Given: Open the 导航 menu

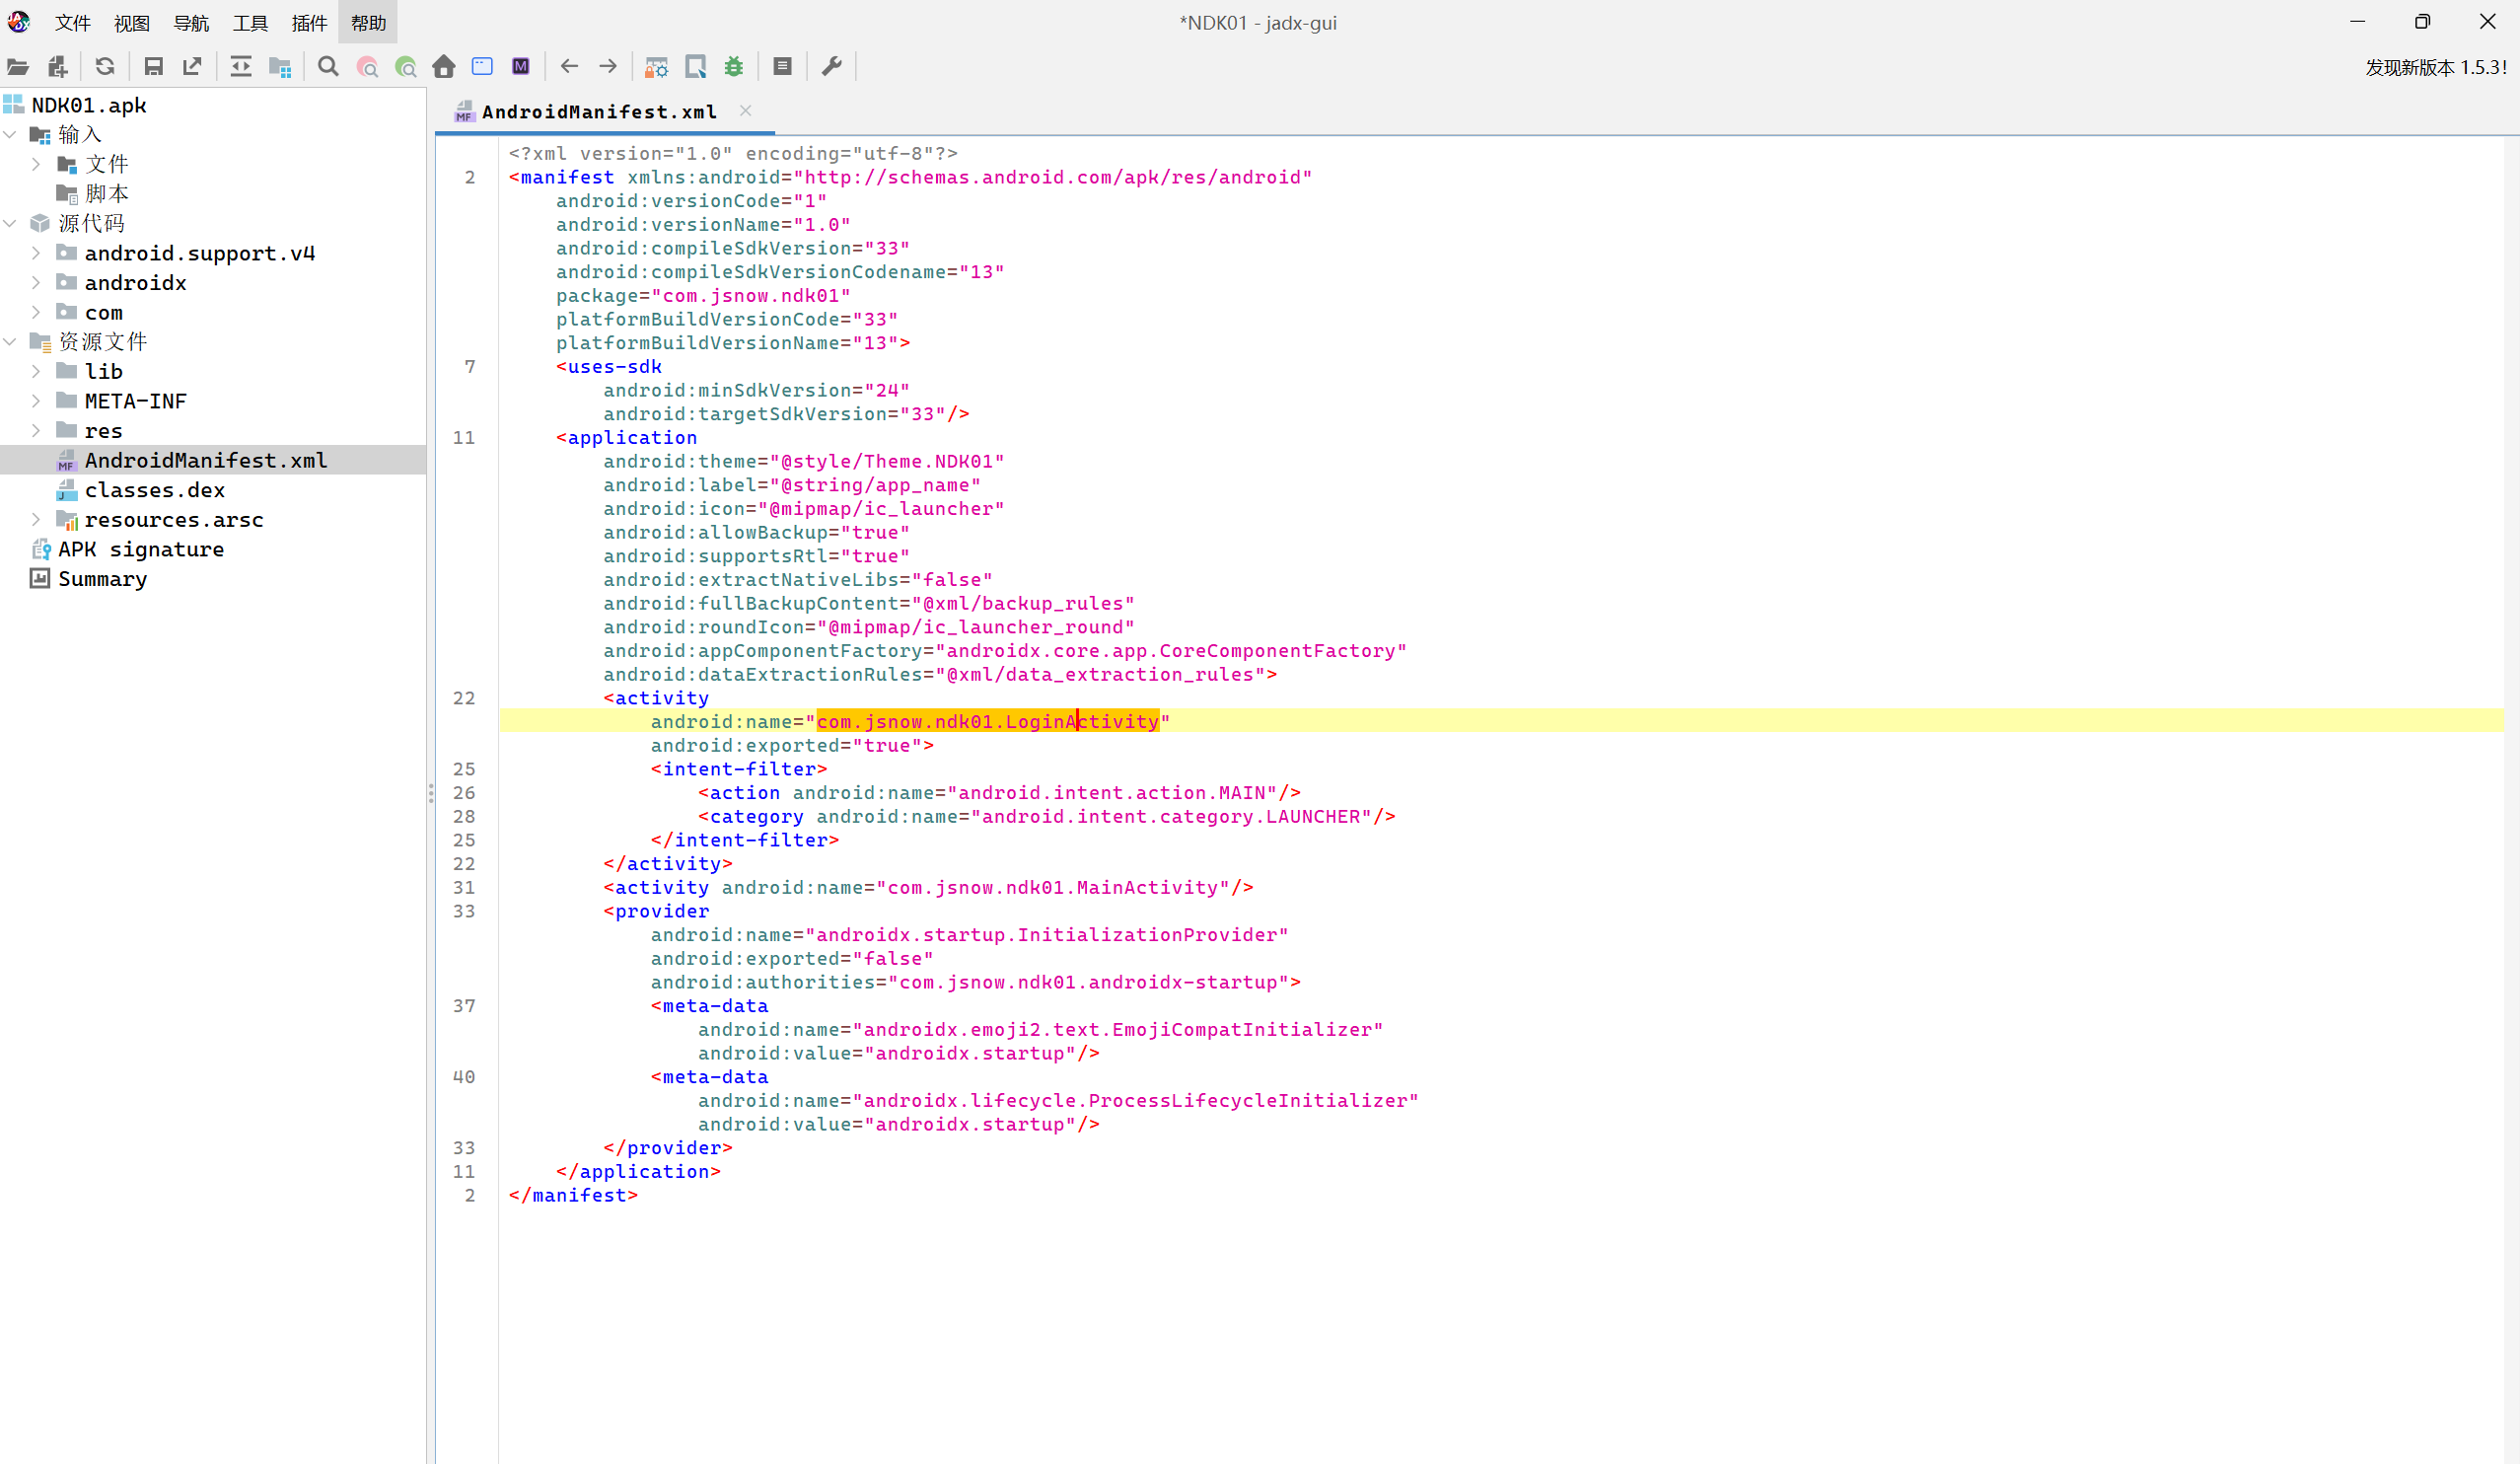Looking at the screenshot, I should pyautogui.click(x=191, y=23).
